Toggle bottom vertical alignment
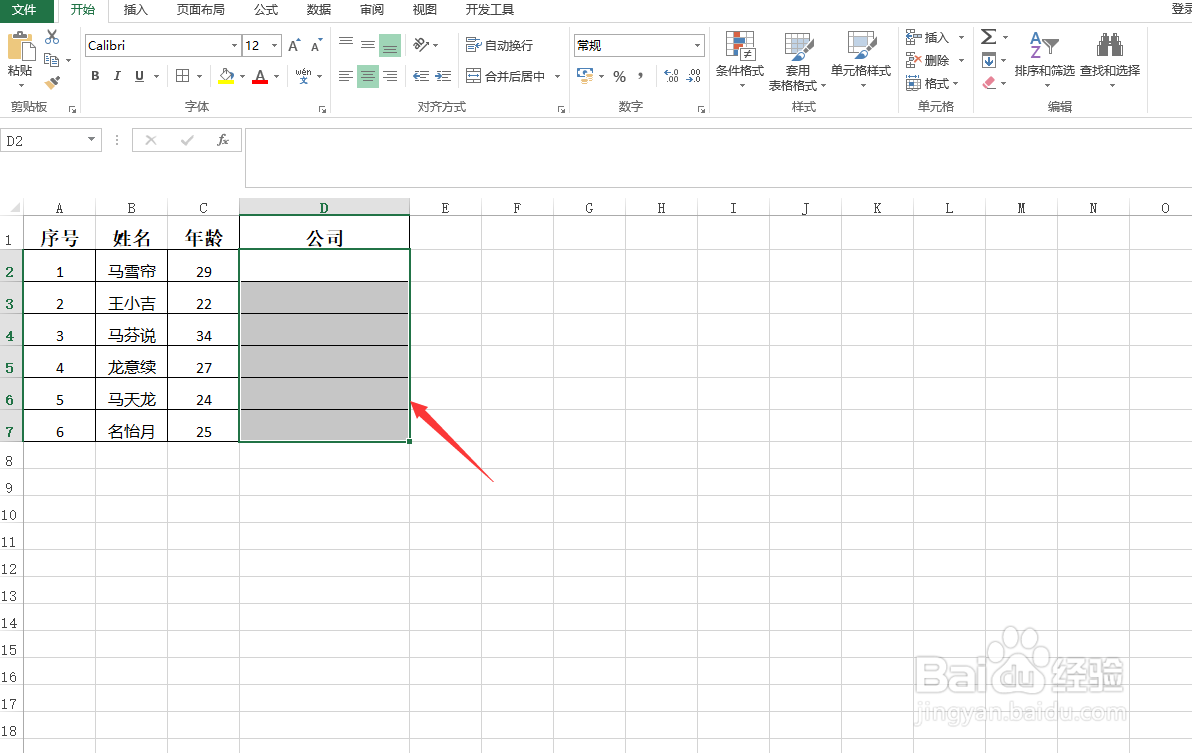The height and width of the screenshot is (753, 1192). (x=390, y=46)
